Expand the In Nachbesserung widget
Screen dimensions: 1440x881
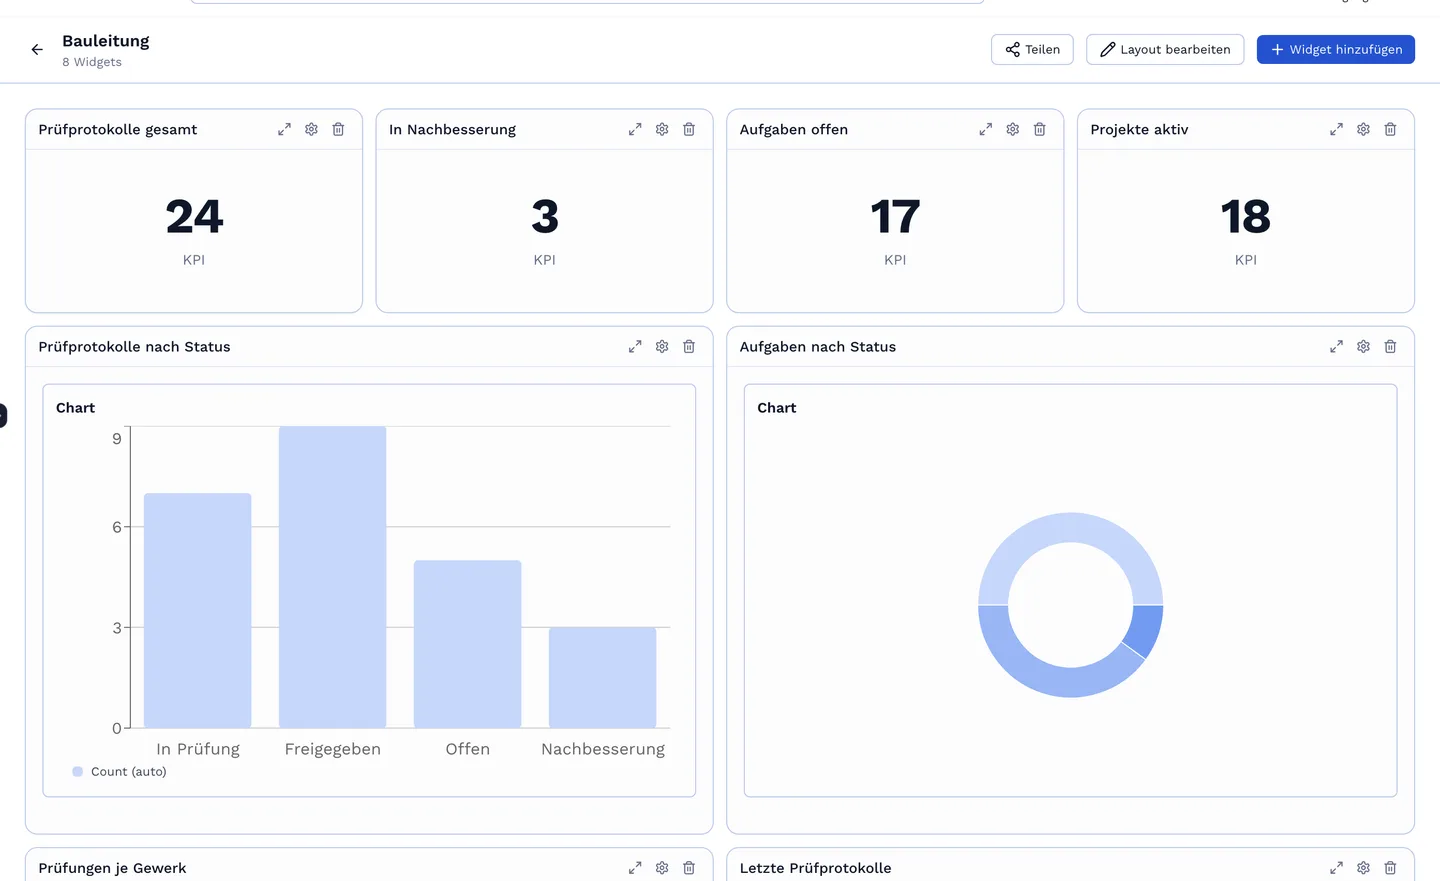pyautogui.click(x=635, y=129)
